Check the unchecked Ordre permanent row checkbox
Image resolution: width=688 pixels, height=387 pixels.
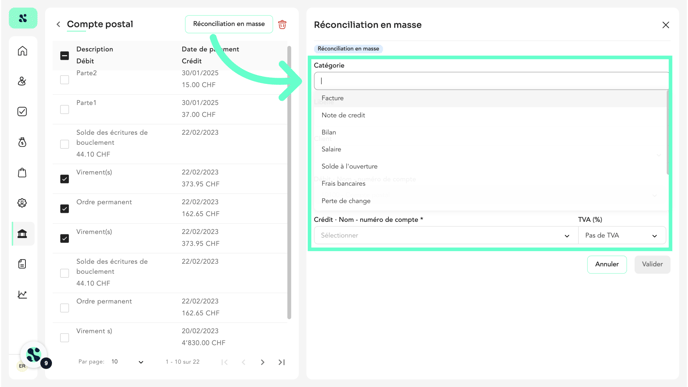64,308
